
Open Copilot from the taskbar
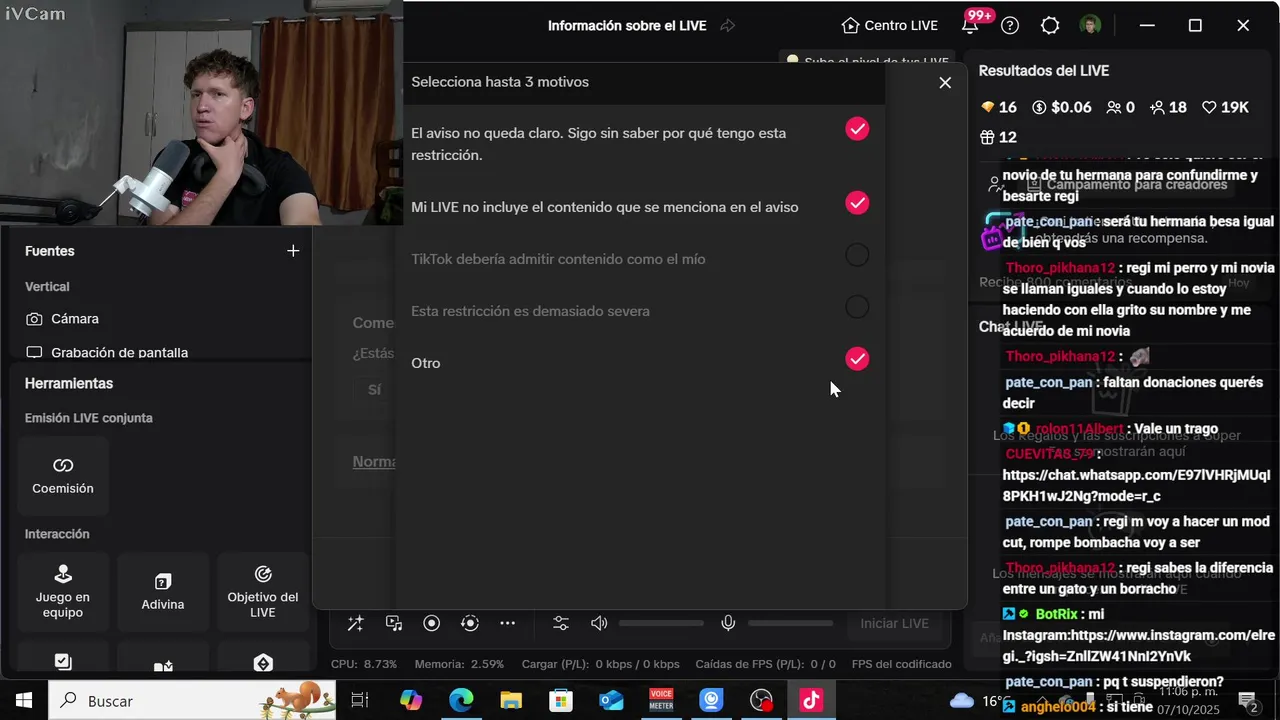coord(411,700)
